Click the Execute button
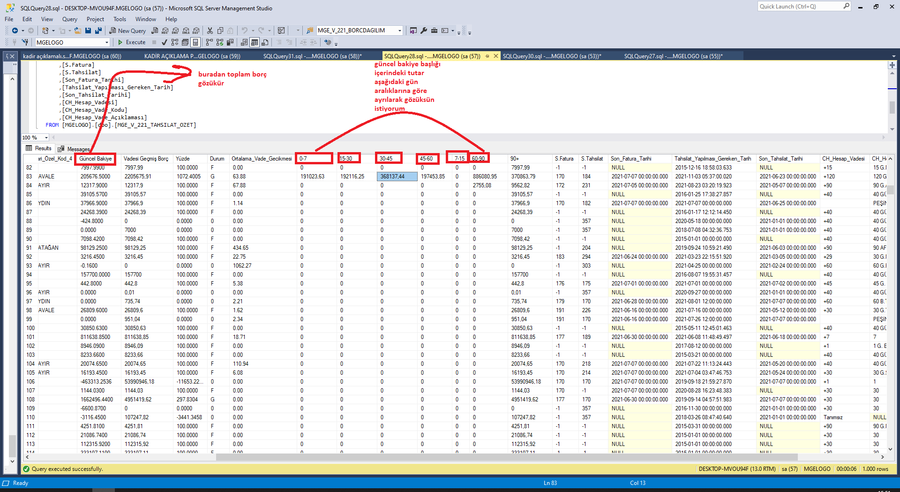Screen dimensions: 900x492 pos(131,42)
